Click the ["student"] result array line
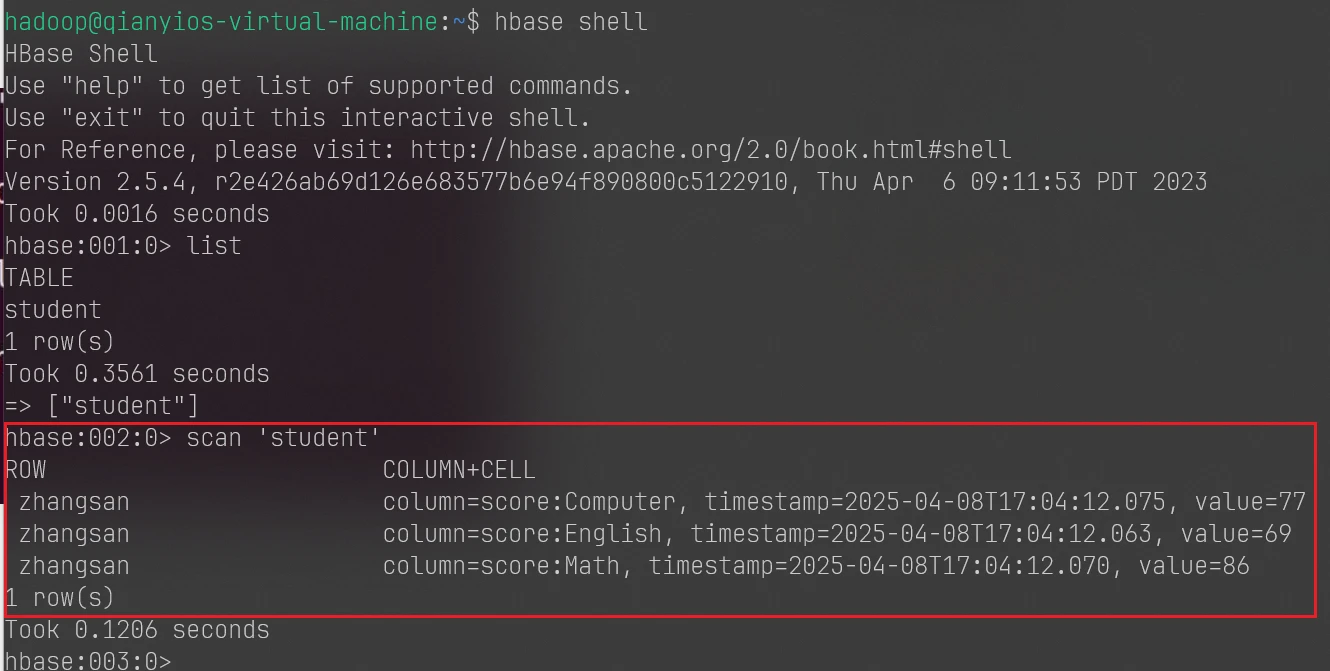This screenshot has width=1330, height=671. pyautogui.click(x=102, y=406)
